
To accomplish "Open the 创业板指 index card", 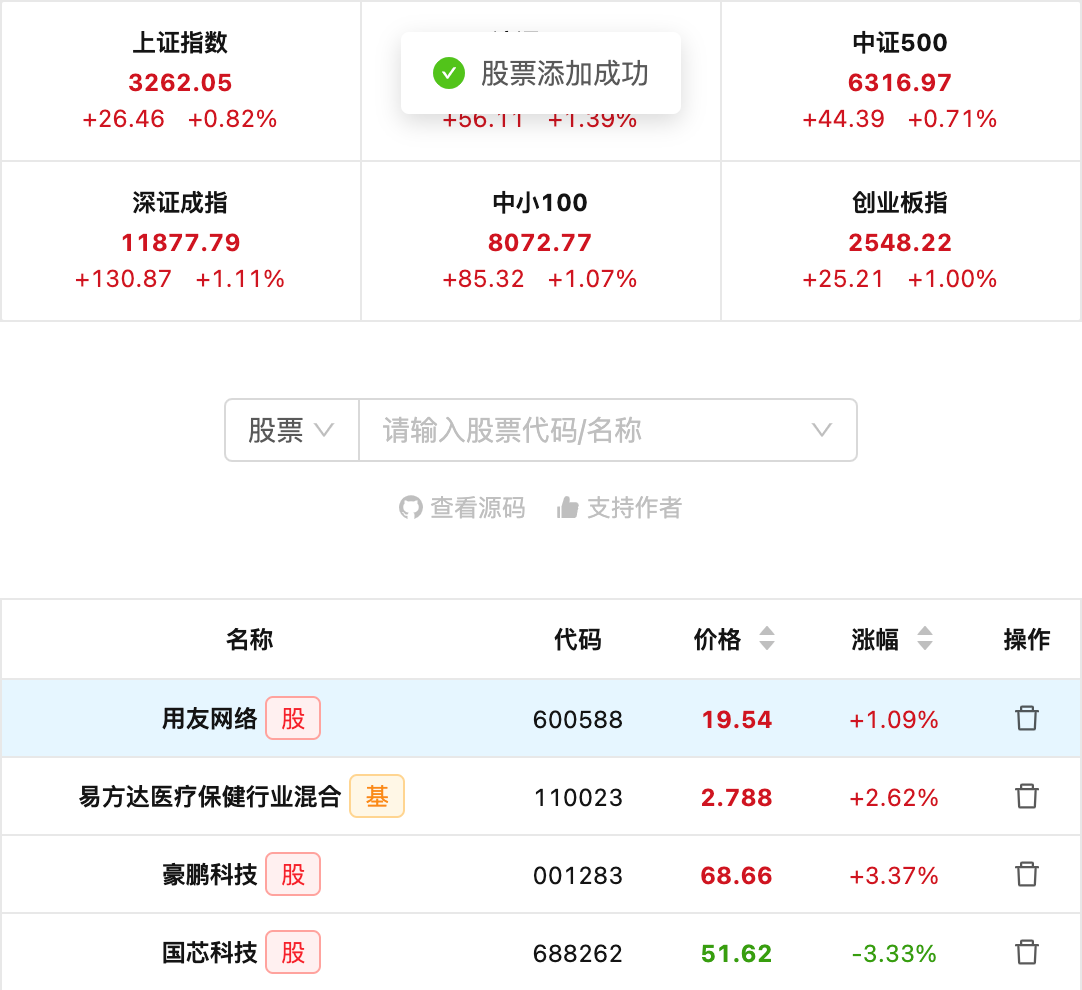I will click(901, 241).
